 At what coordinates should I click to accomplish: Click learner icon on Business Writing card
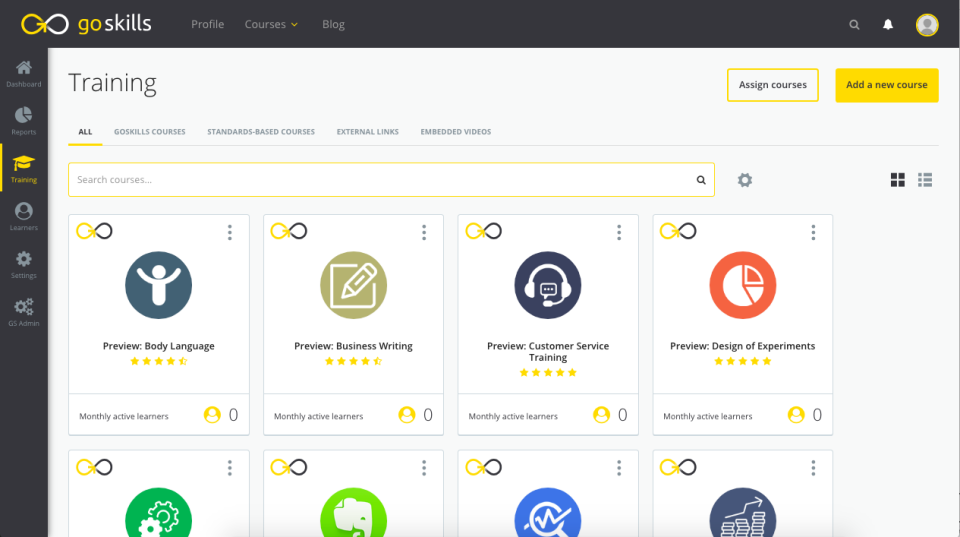pos(407,415)
